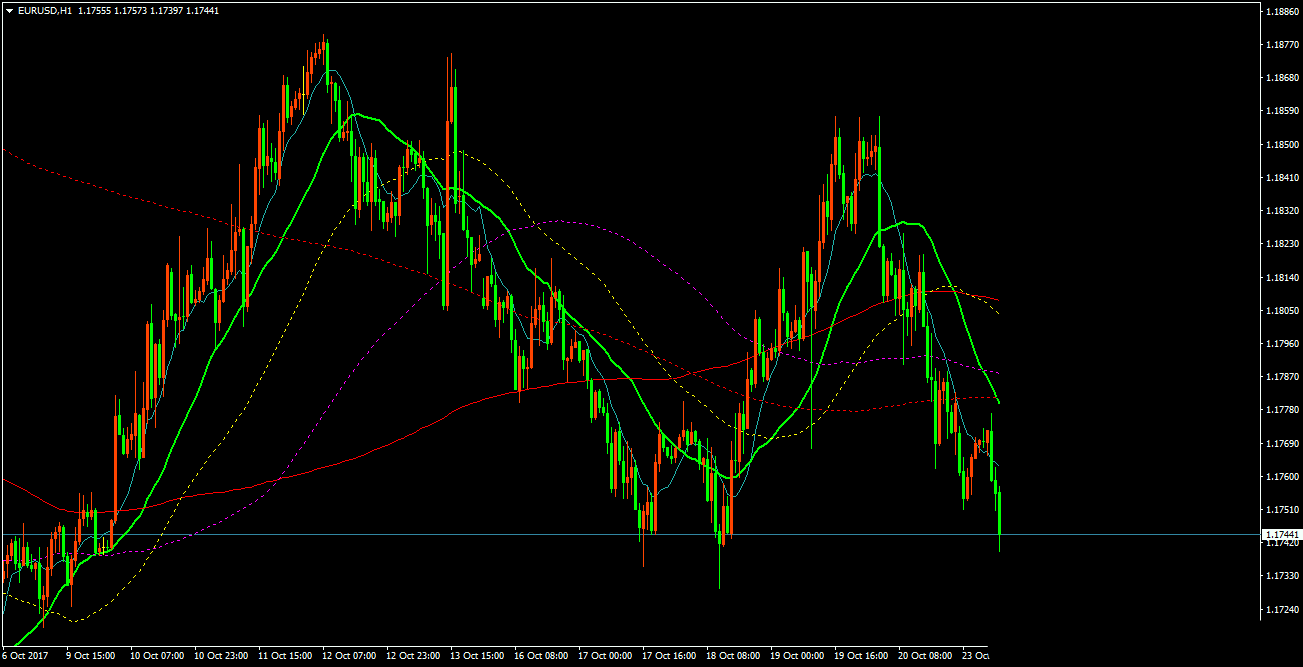Click the 1.18050 price scale label
Viewport: 1303px width, 667px height.
pos(1281,311)
